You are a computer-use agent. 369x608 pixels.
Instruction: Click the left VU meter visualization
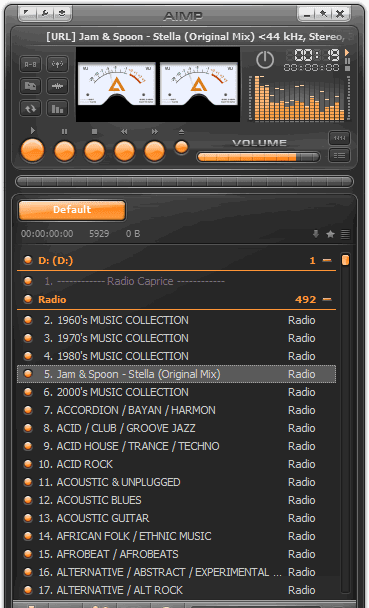point(117,84)
